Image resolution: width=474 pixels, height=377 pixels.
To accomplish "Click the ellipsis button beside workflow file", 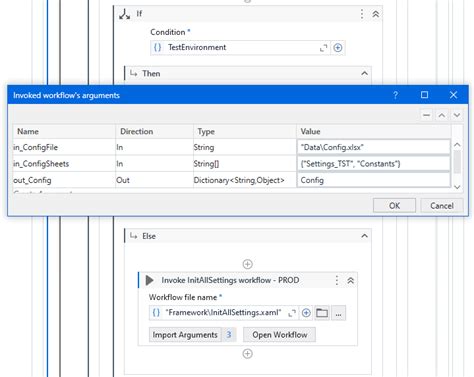I will tap(338, 313).
